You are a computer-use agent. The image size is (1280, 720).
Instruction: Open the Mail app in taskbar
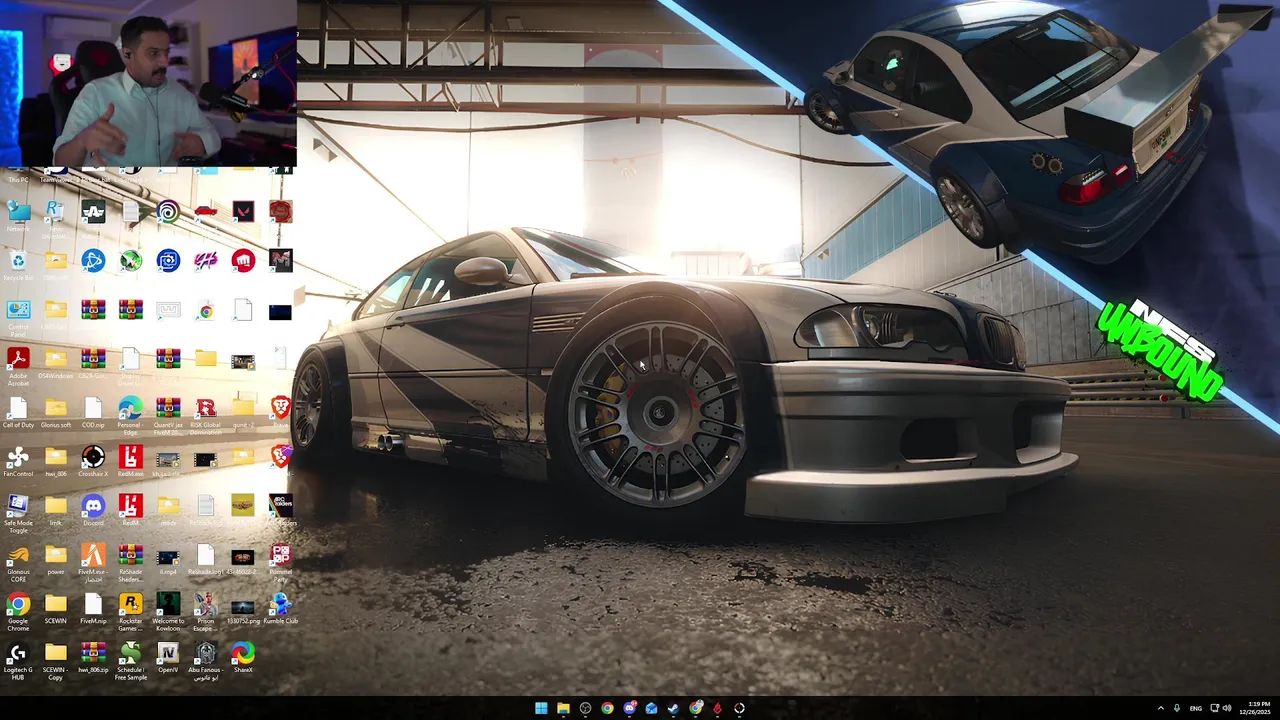point(651,708)
